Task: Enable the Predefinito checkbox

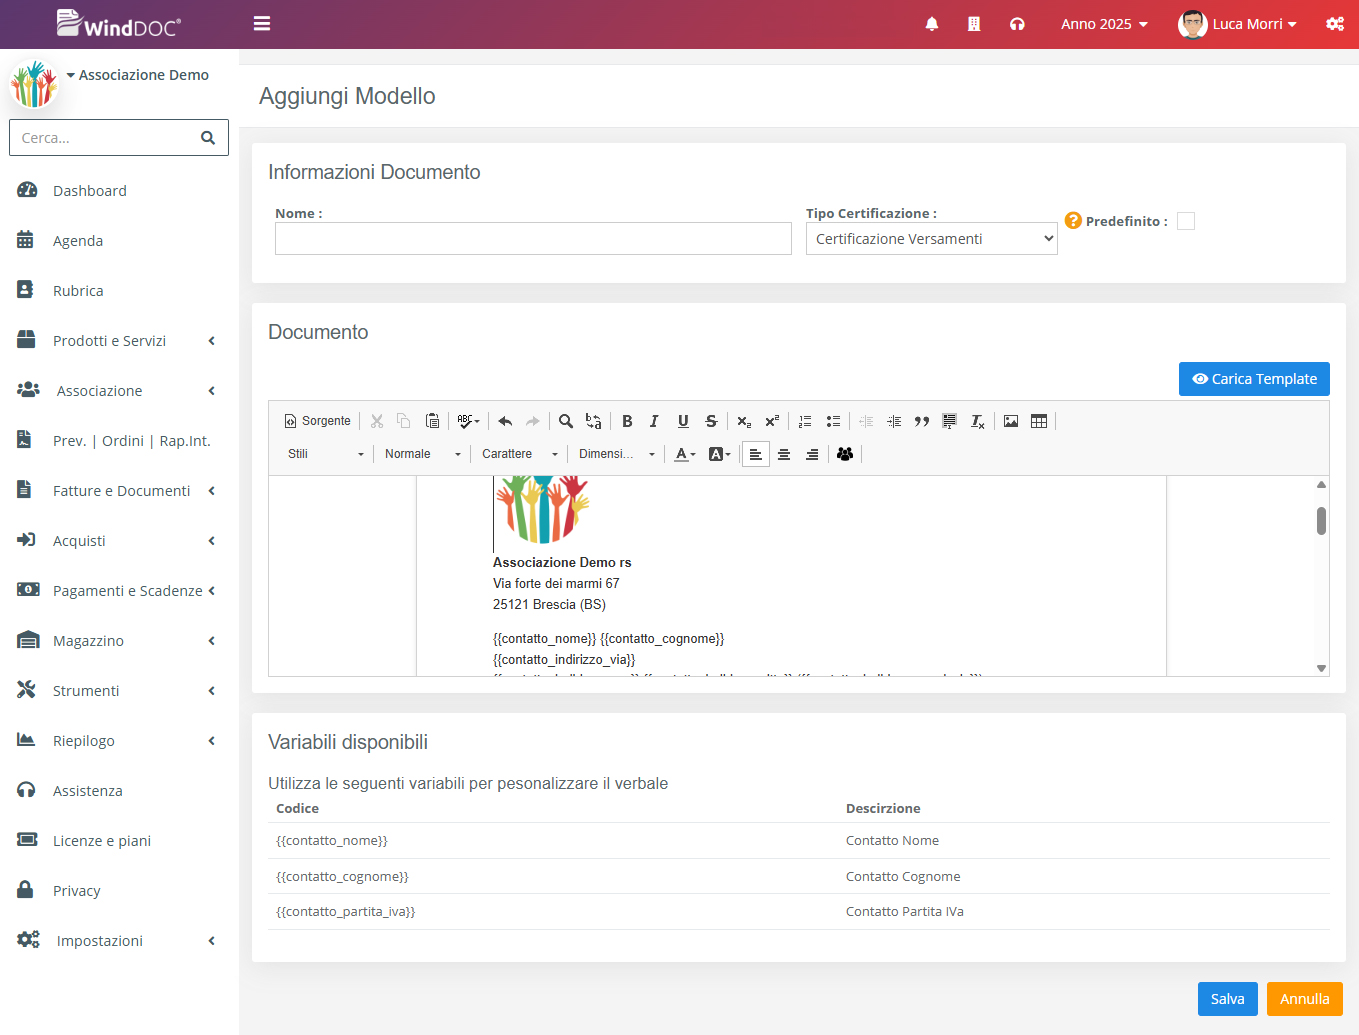Action: pos(1186,221)
